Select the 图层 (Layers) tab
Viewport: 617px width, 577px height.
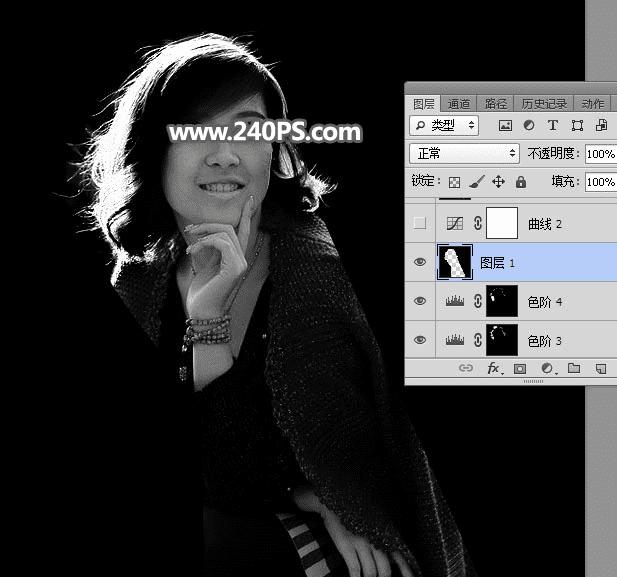[x=423, y=104]
